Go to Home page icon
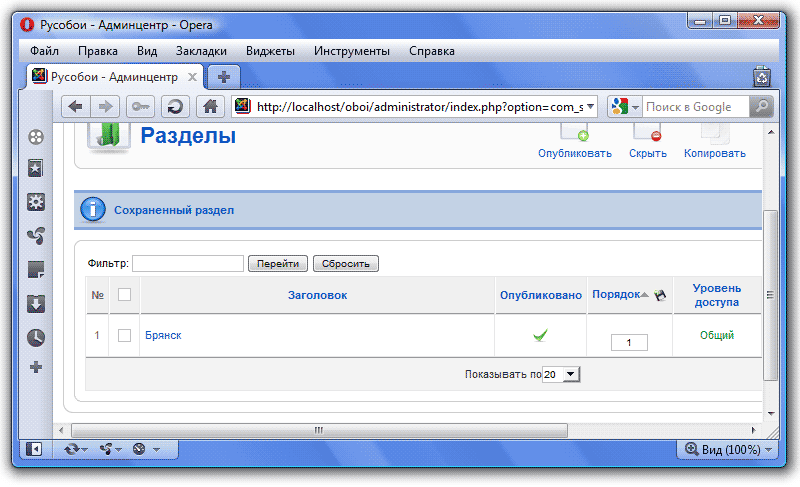 pyautogui.click(x=210, y=107)
